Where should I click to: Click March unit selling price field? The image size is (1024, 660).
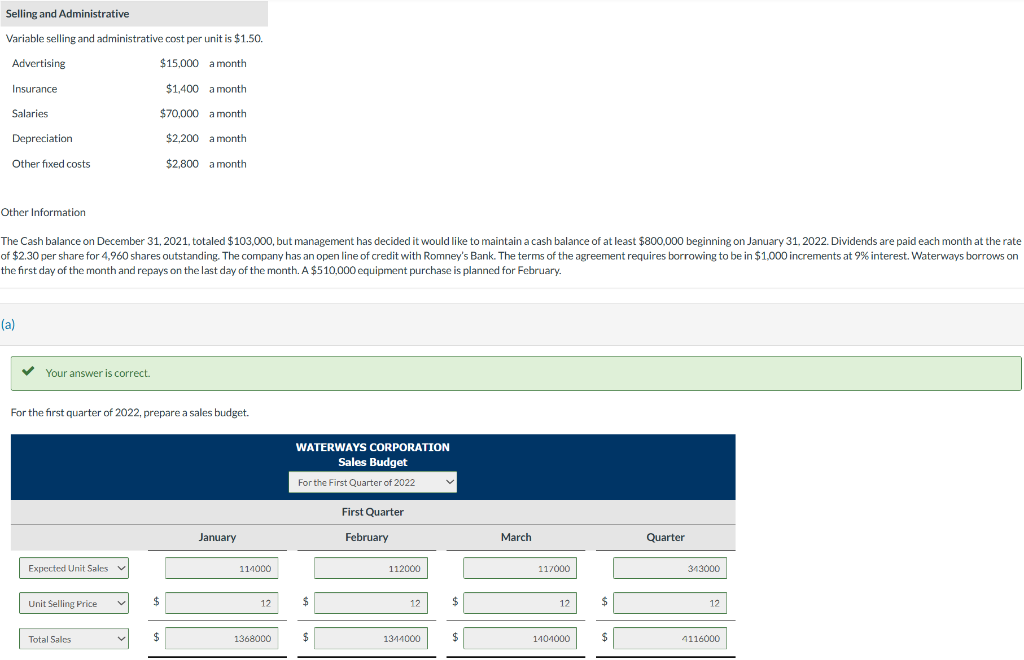coord(520,603)
